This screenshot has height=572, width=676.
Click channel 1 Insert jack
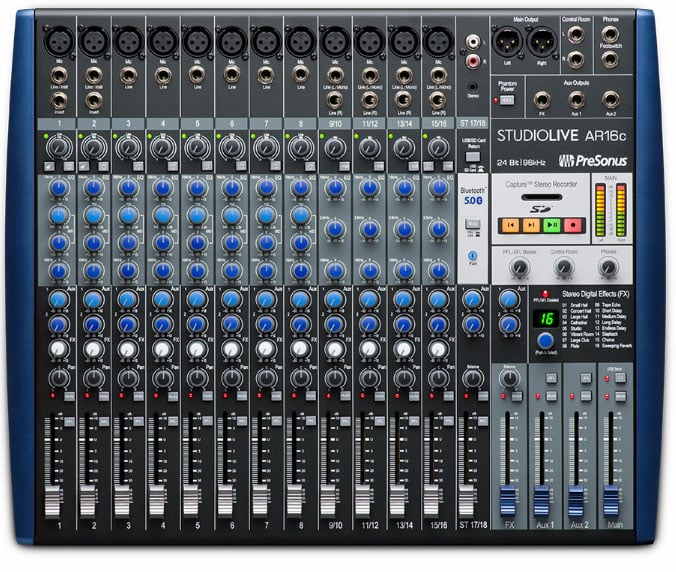click(x=59, y=101)
